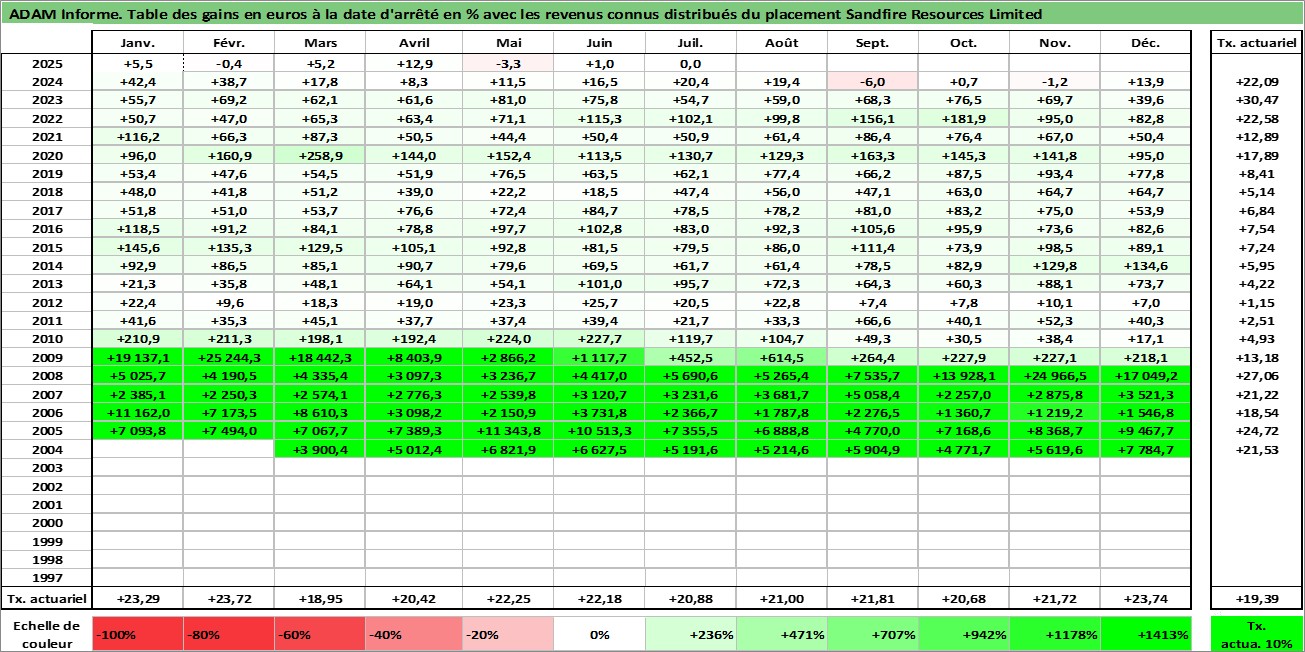The width and height of the screenshot is (1305, 652).
Task: Click the 'Déc.' column header
Action: [x=1146, y=43]
